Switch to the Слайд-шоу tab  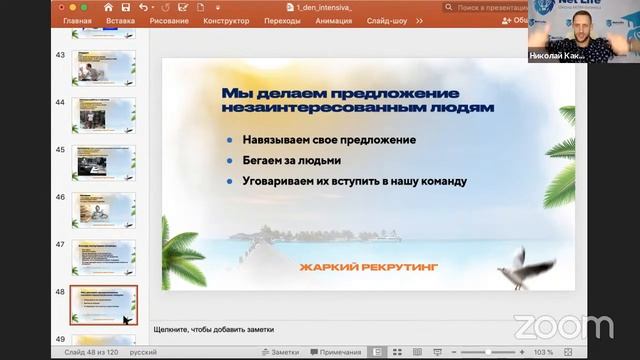click(x=387, y=21)
